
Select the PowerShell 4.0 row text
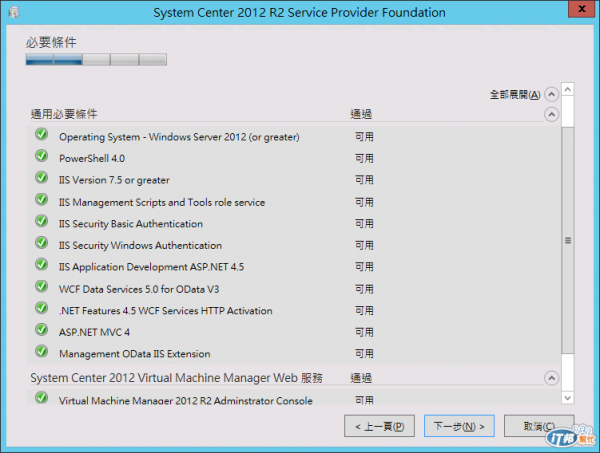92,158
